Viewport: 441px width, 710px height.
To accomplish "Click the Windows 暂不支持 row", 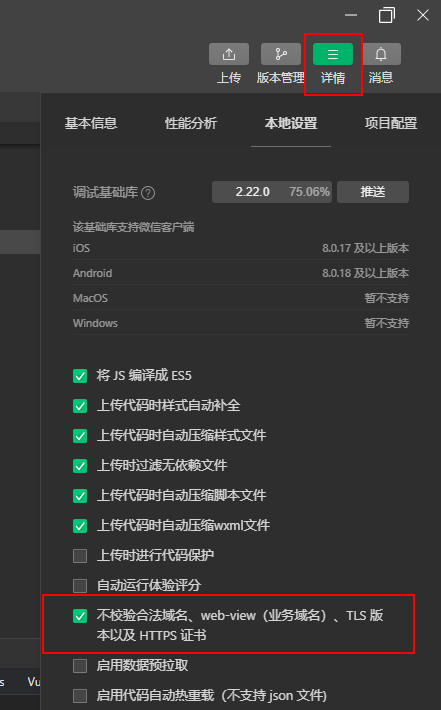I will point(241,323).
